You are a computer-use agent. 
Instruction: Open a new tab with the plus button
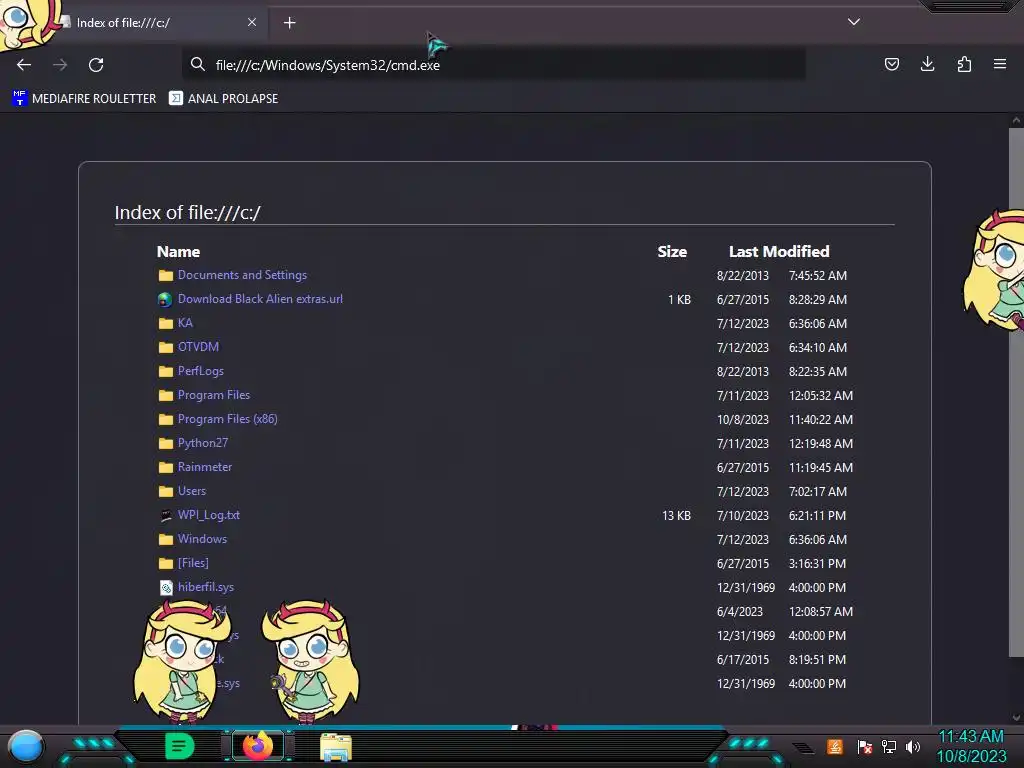pyautogui.click(x=289, y=23)
